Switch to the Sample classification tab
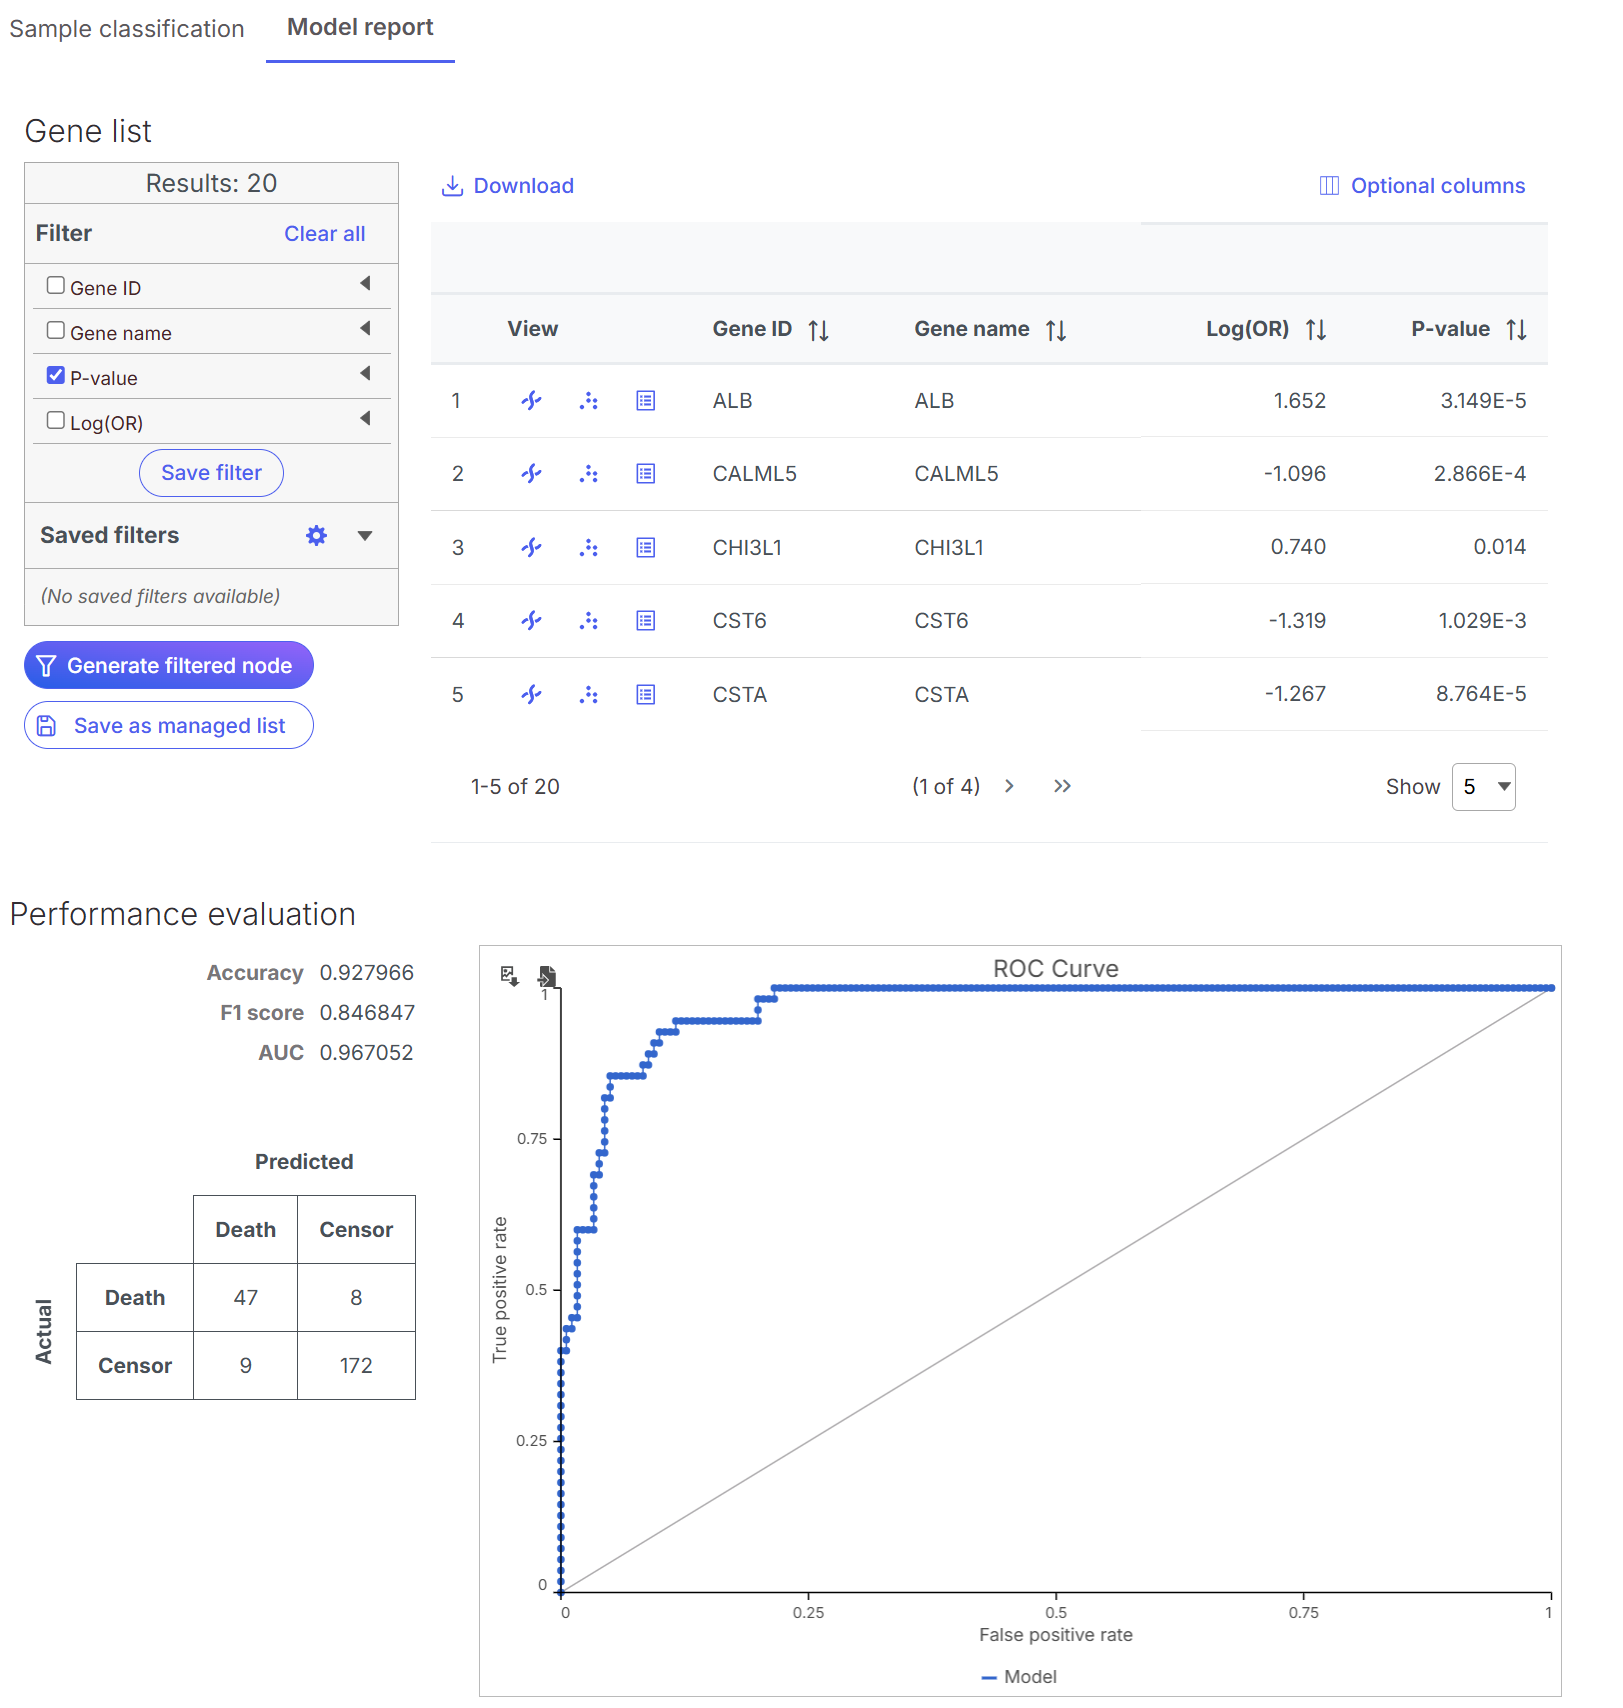Viewport: 1623px width, 1708px height. [x=127, y=29]
